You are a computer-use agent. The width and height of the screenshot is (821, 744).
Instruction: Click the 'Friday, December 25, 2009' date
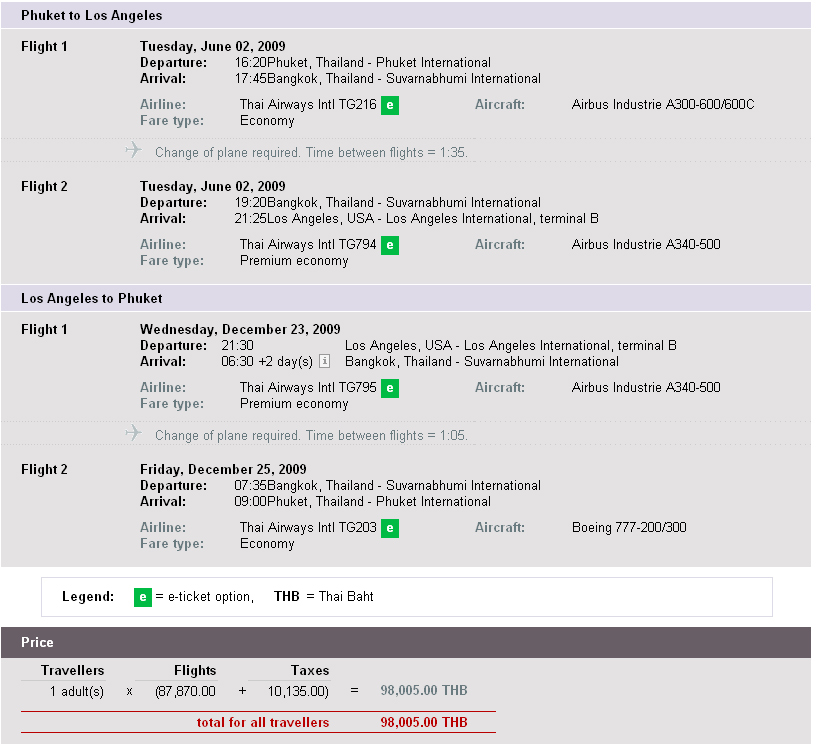(223, 469)
